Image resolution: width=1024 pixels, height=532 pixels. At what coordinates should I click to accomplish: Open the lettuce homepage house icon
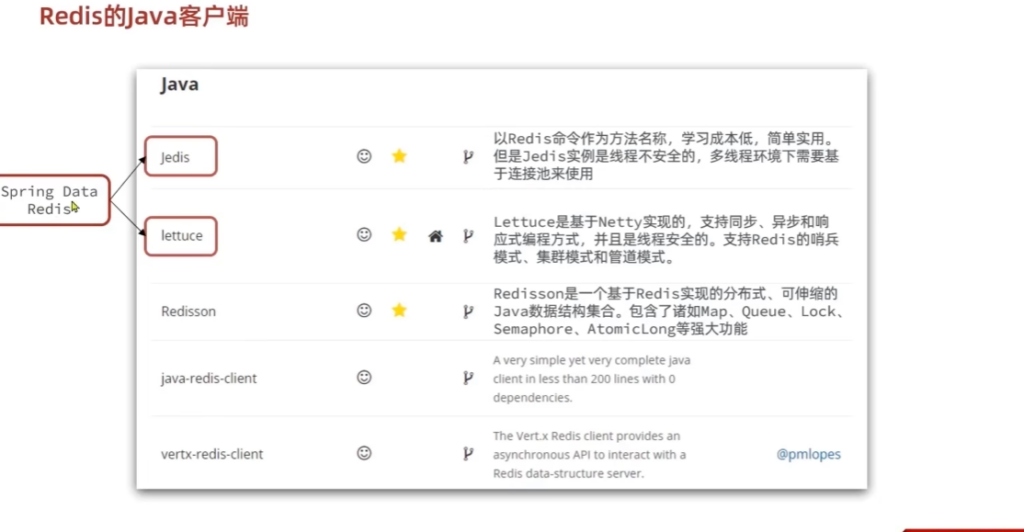click(435, 236)
